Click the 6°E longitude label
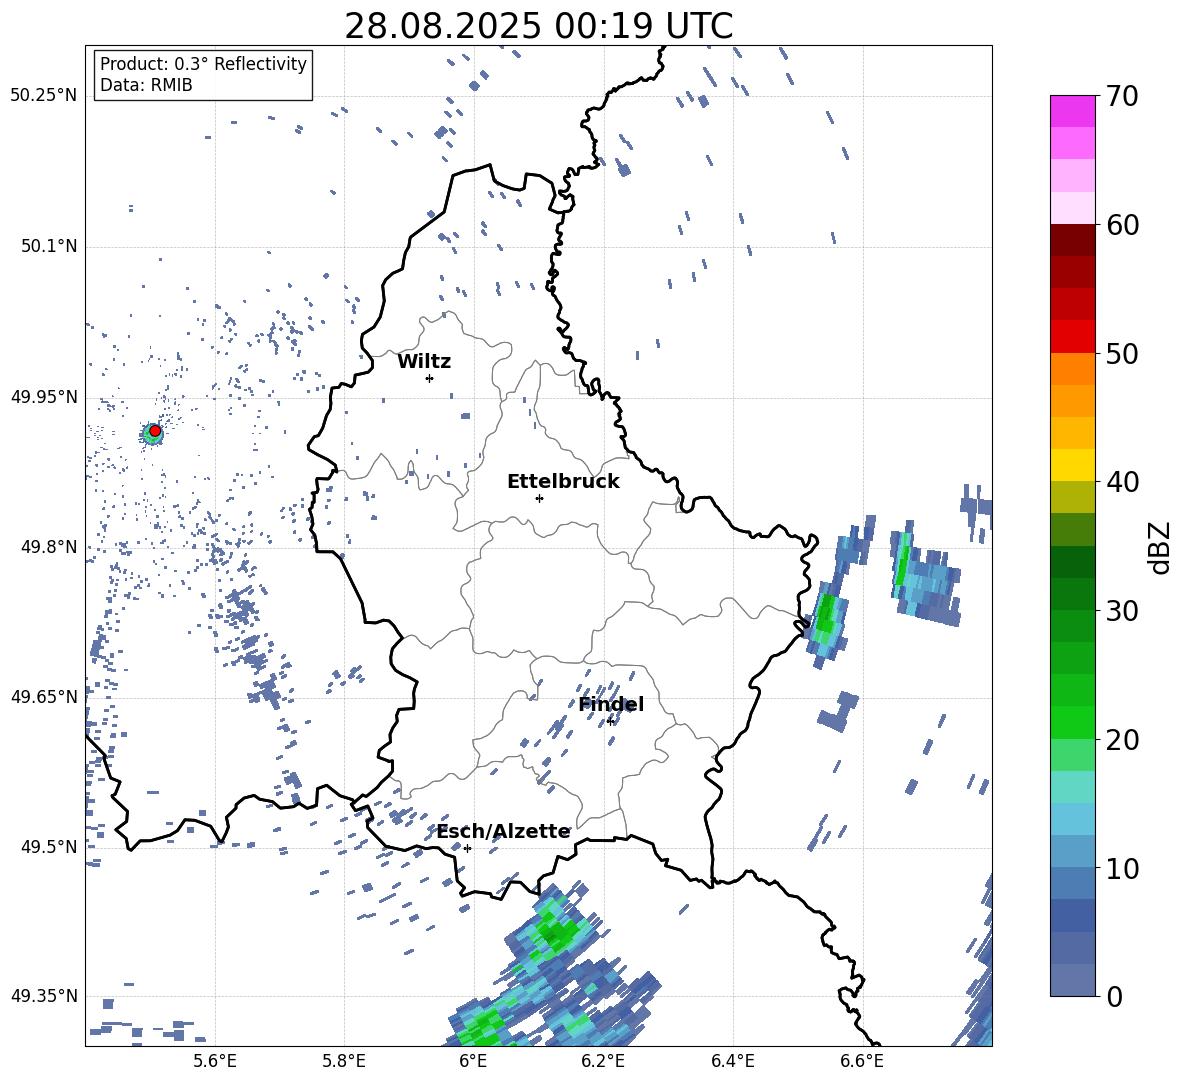 (473, 1061)
